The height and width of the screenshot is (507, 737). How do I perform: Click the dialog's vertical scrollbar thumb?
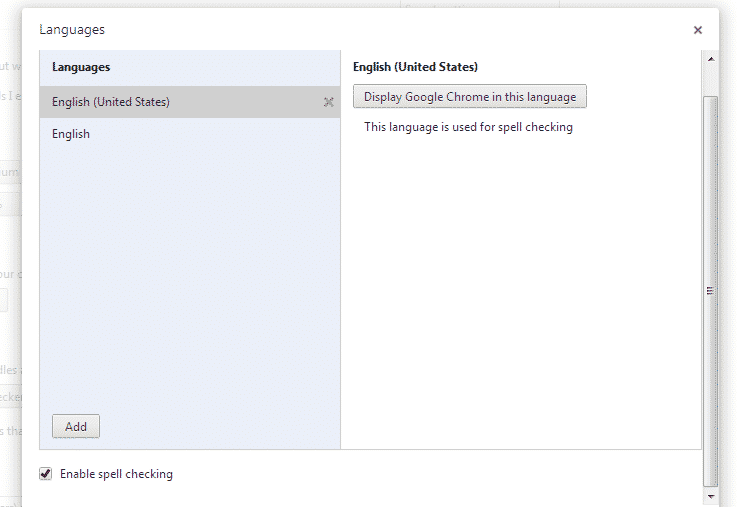click(x=711, y=290)
